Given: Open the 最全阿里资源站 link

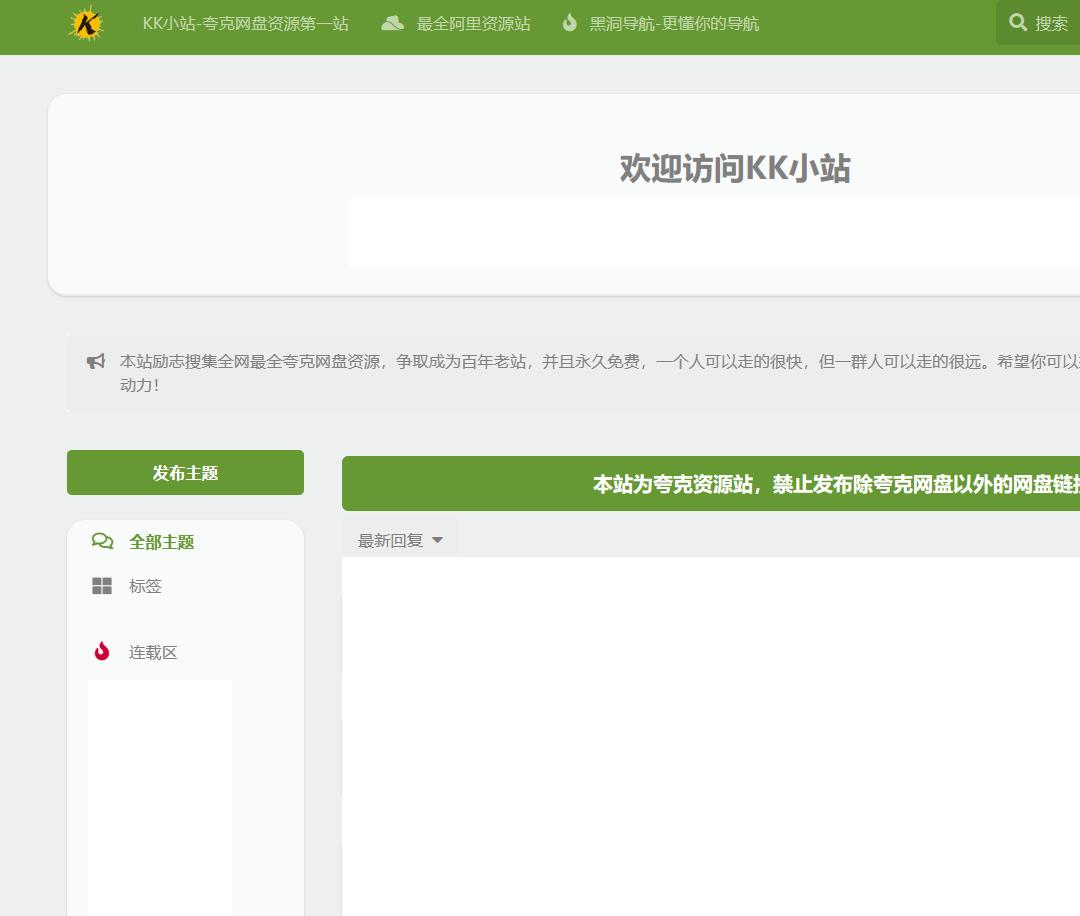Looking at the screenshot, I should (x=473, y=23).
